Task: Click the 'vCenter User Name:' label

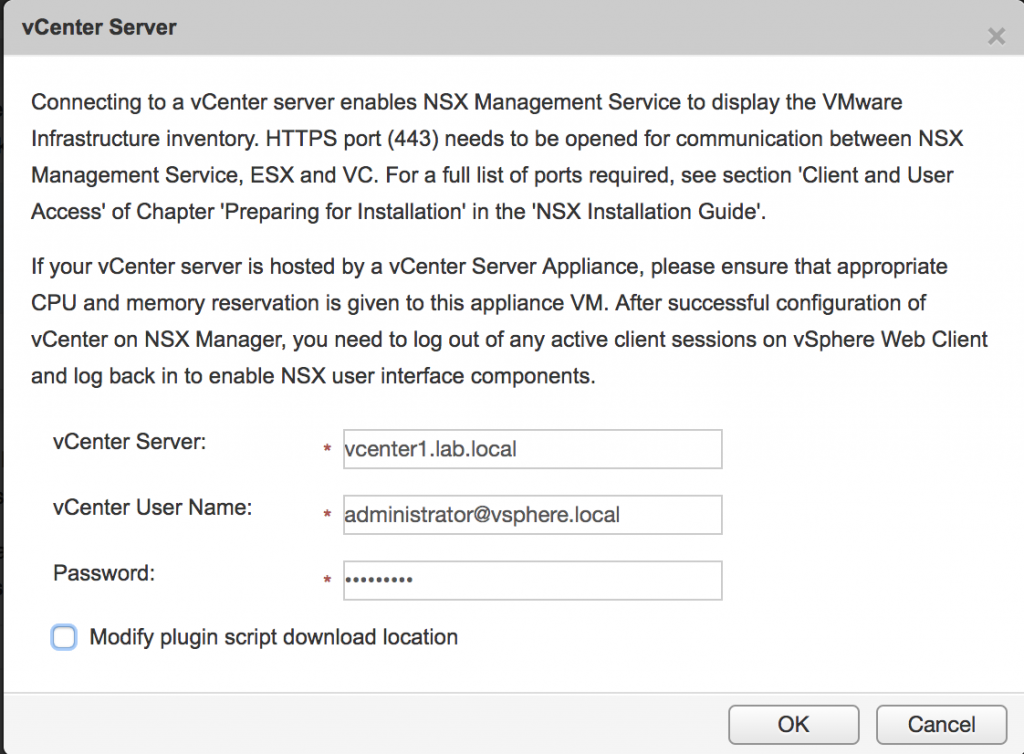Action: pos(152,507)
